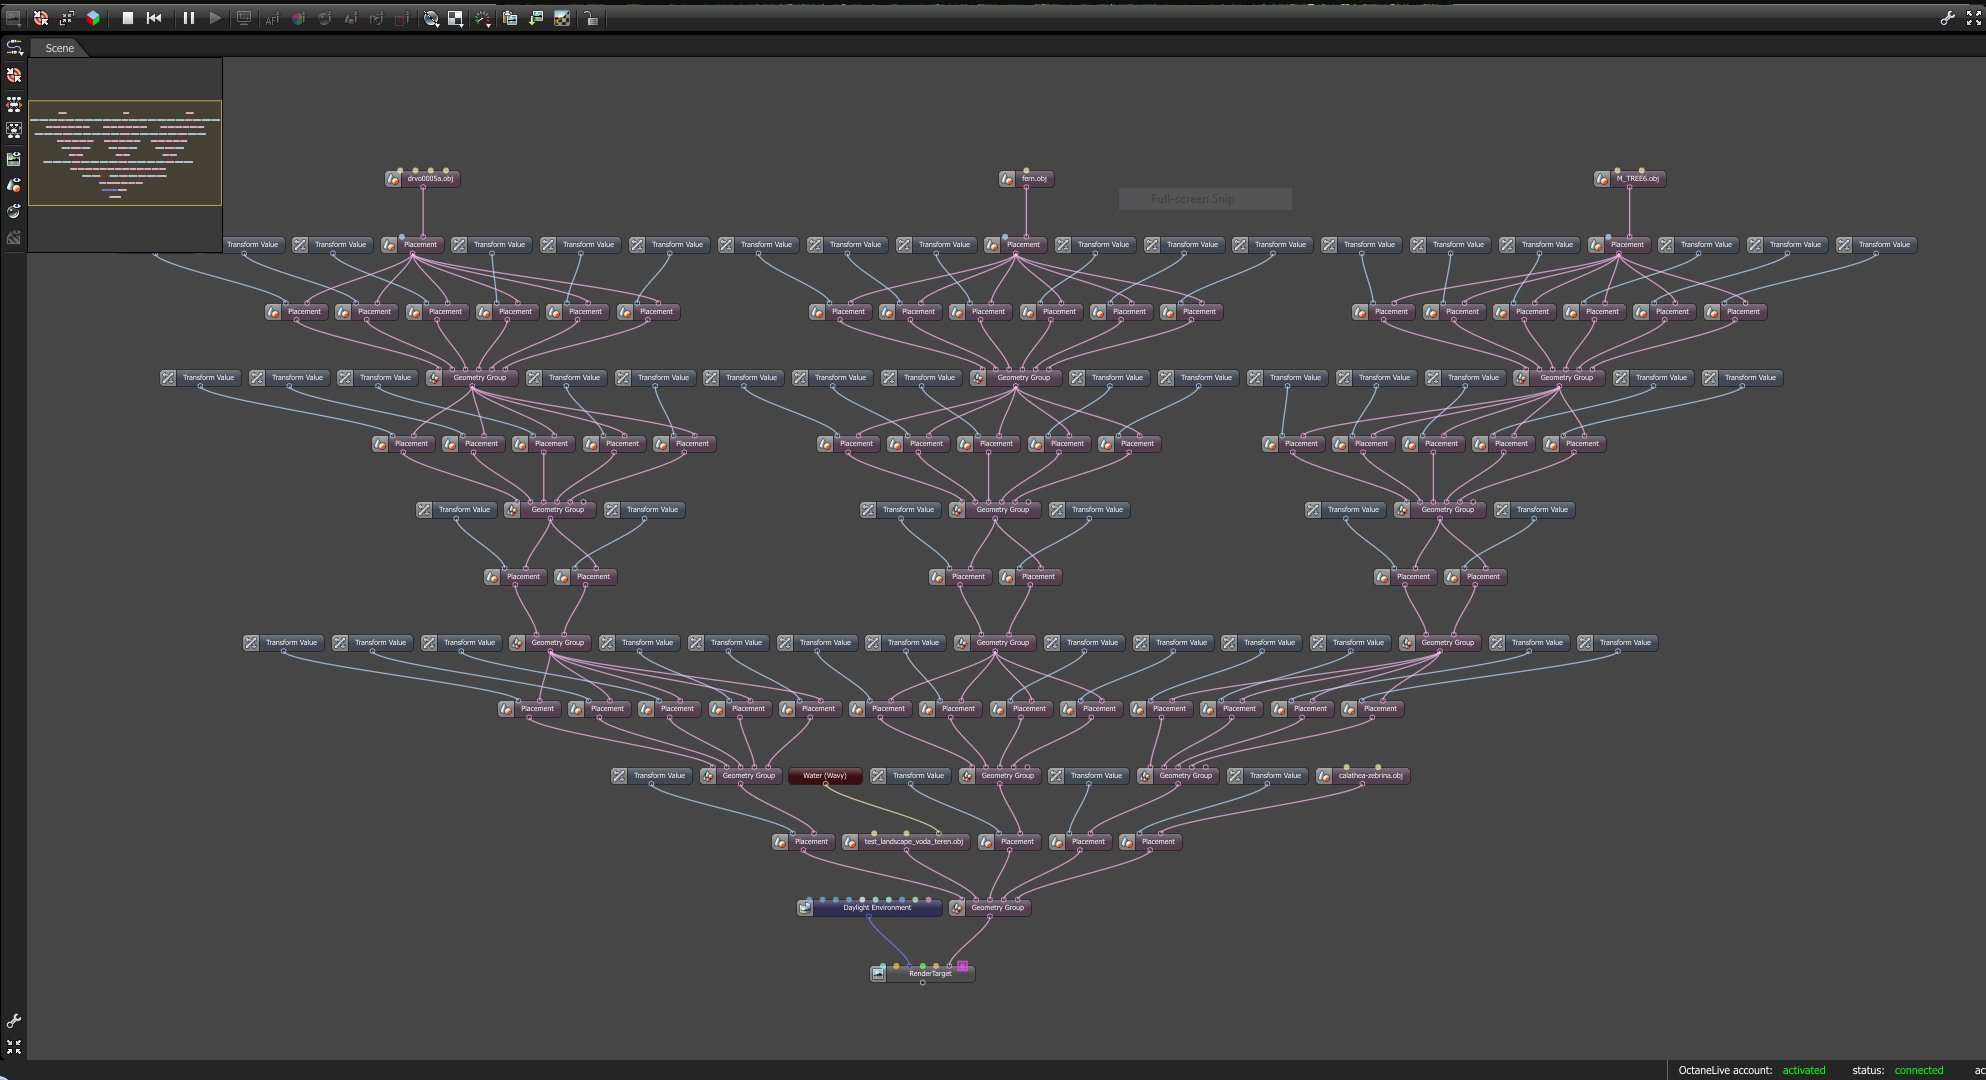Open preferences via the top-right wrench icon

[x=1947, y=18]
